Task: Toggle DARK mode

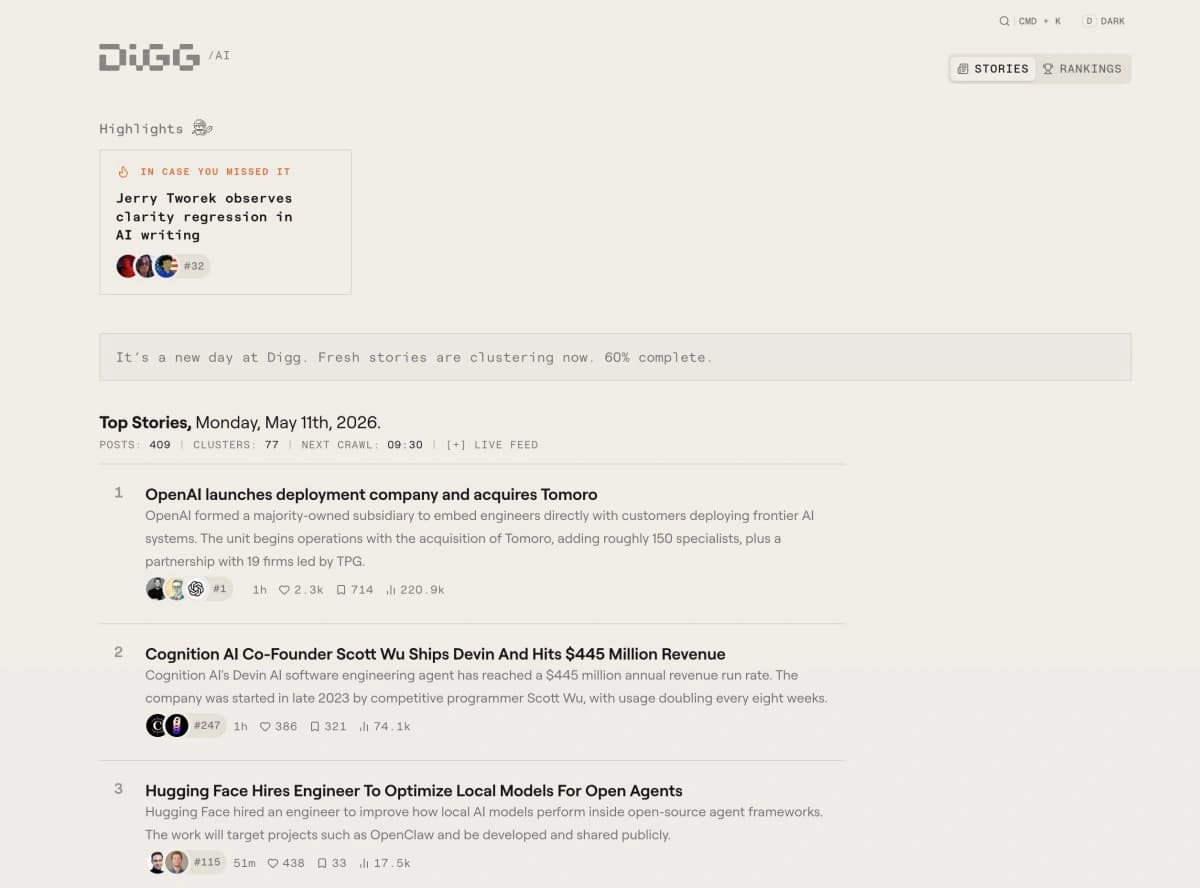Action: tap(1105, 21)
